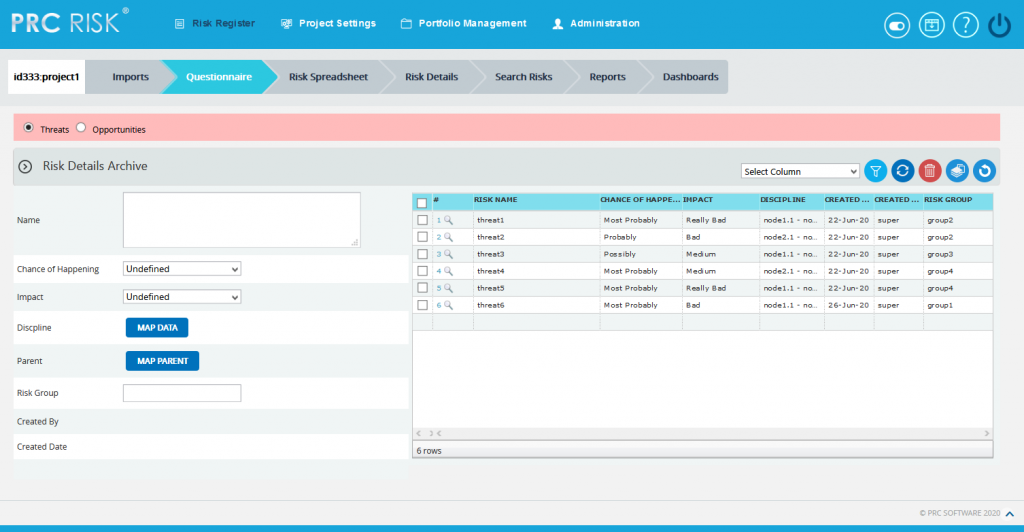Click the id333:project1 project label

tap(46, 77)
